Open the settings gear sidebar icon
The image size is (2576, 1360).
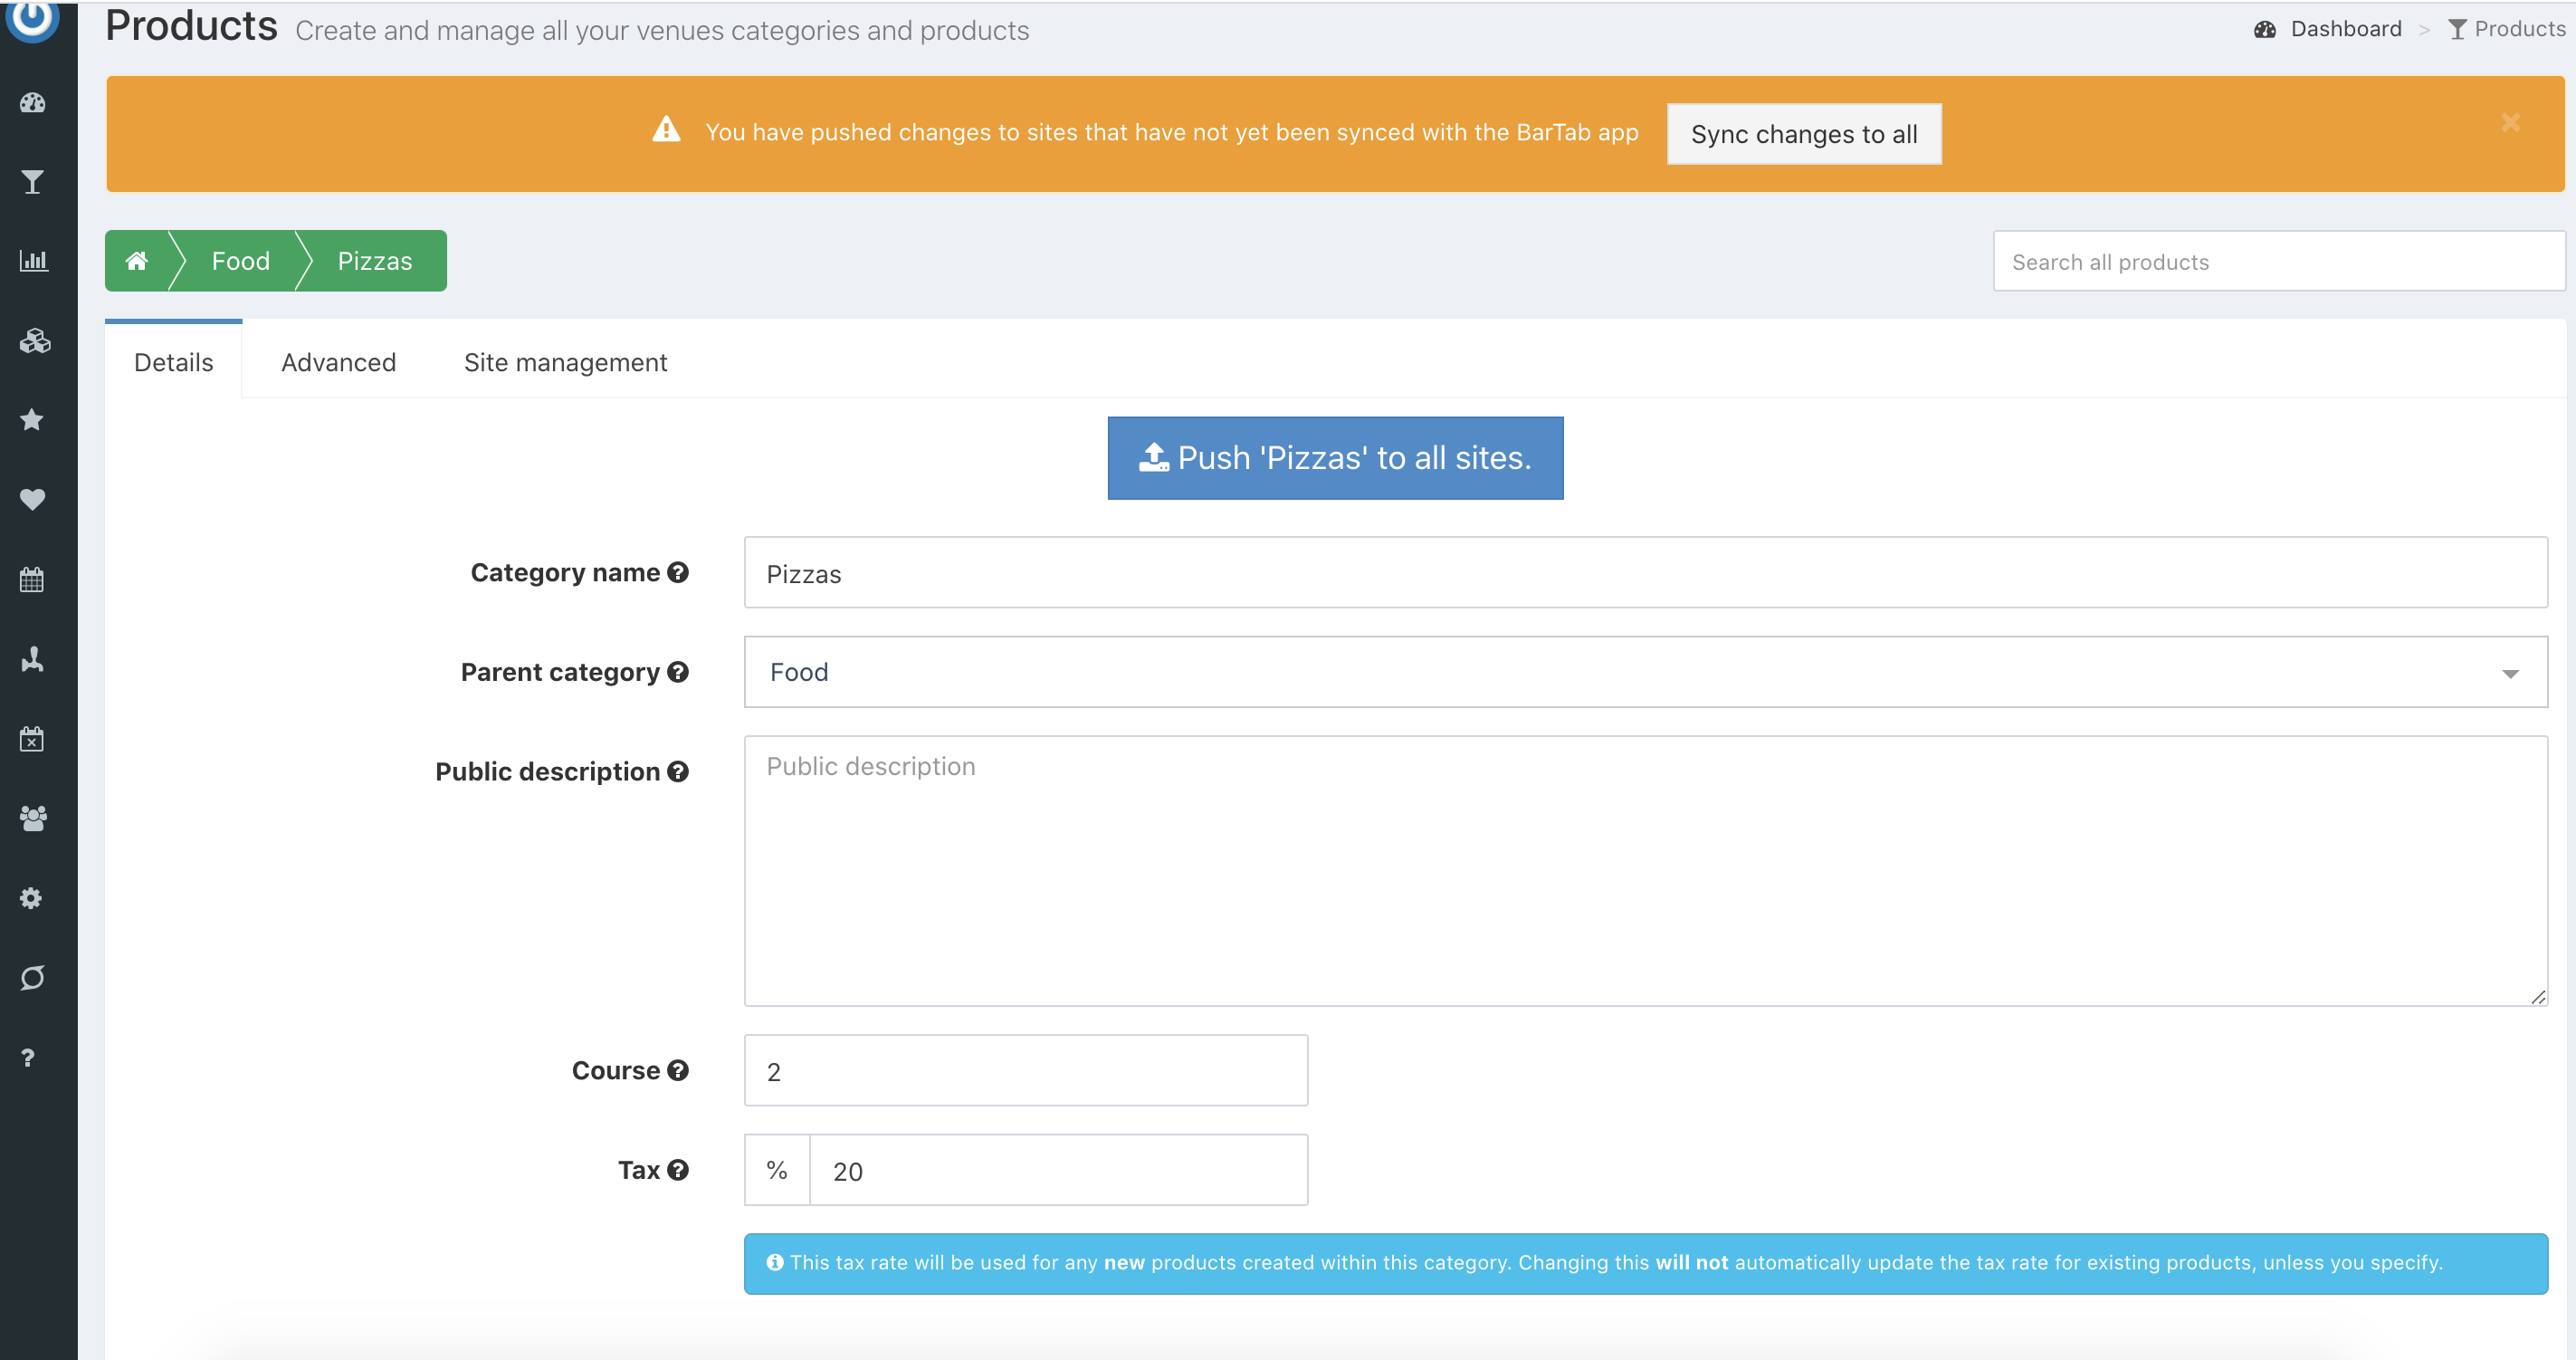pyautogui.click(x=33, y=898)
